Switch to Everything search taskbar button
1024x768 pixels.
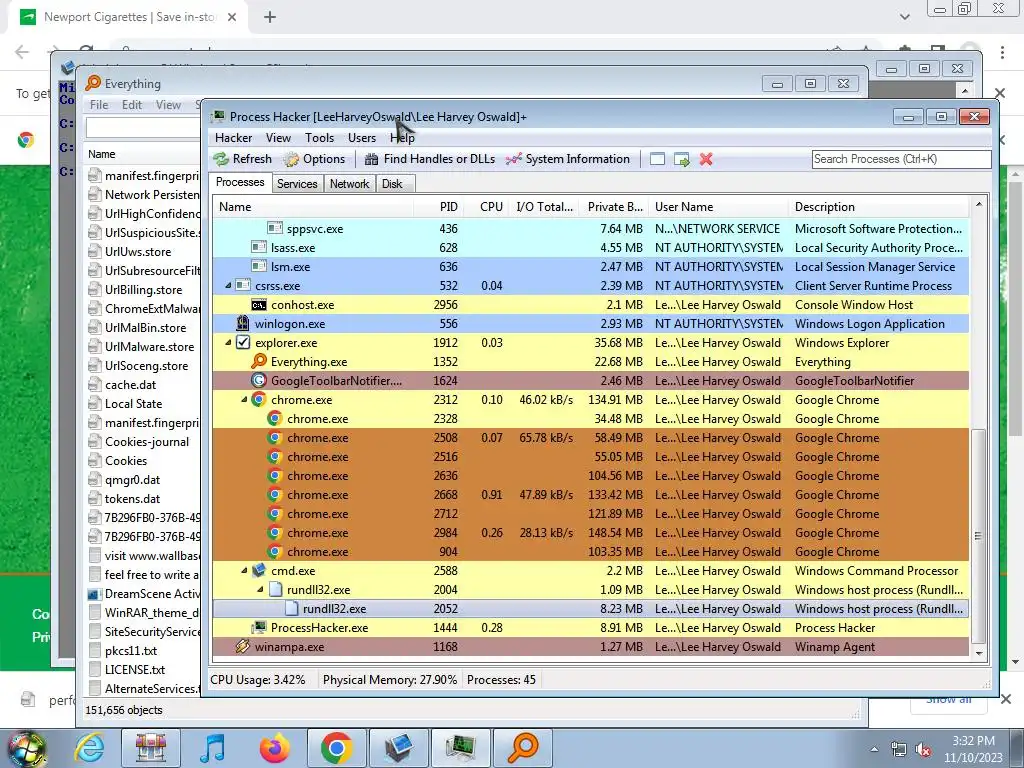tap(523, 748)
